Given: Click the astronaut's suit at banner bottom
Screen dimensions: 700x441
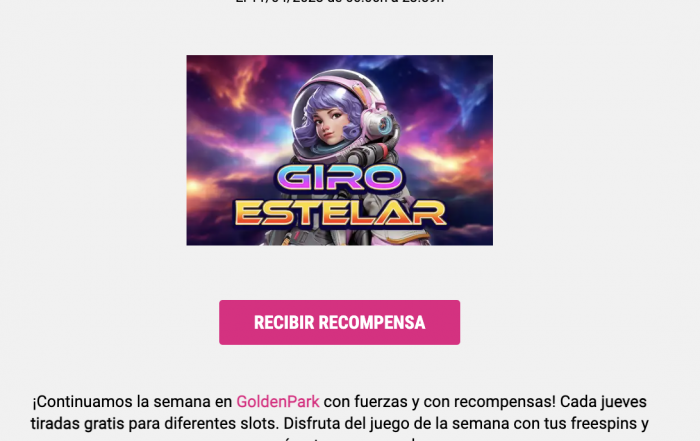Looking at the screenshot, I should (x=348, y=237).
